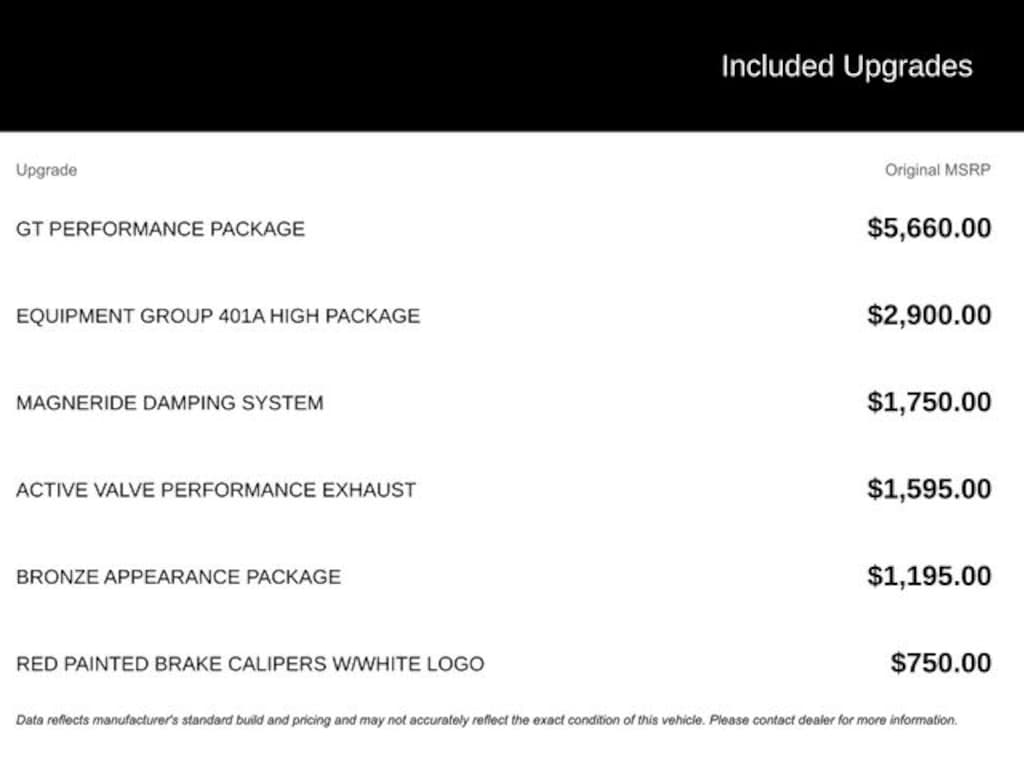Click the Included Upgrades heading
Viewport: 1024px width, 768px height.
846,67
